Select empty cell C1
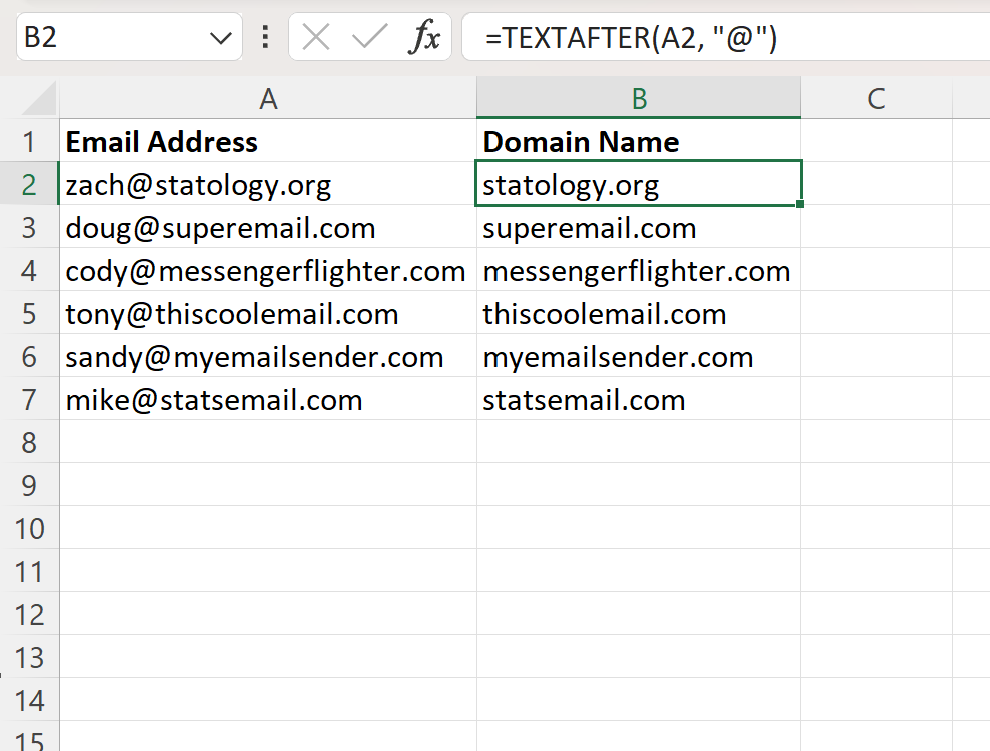This screenshot has height=751, width=990. (x=876, y=141)
